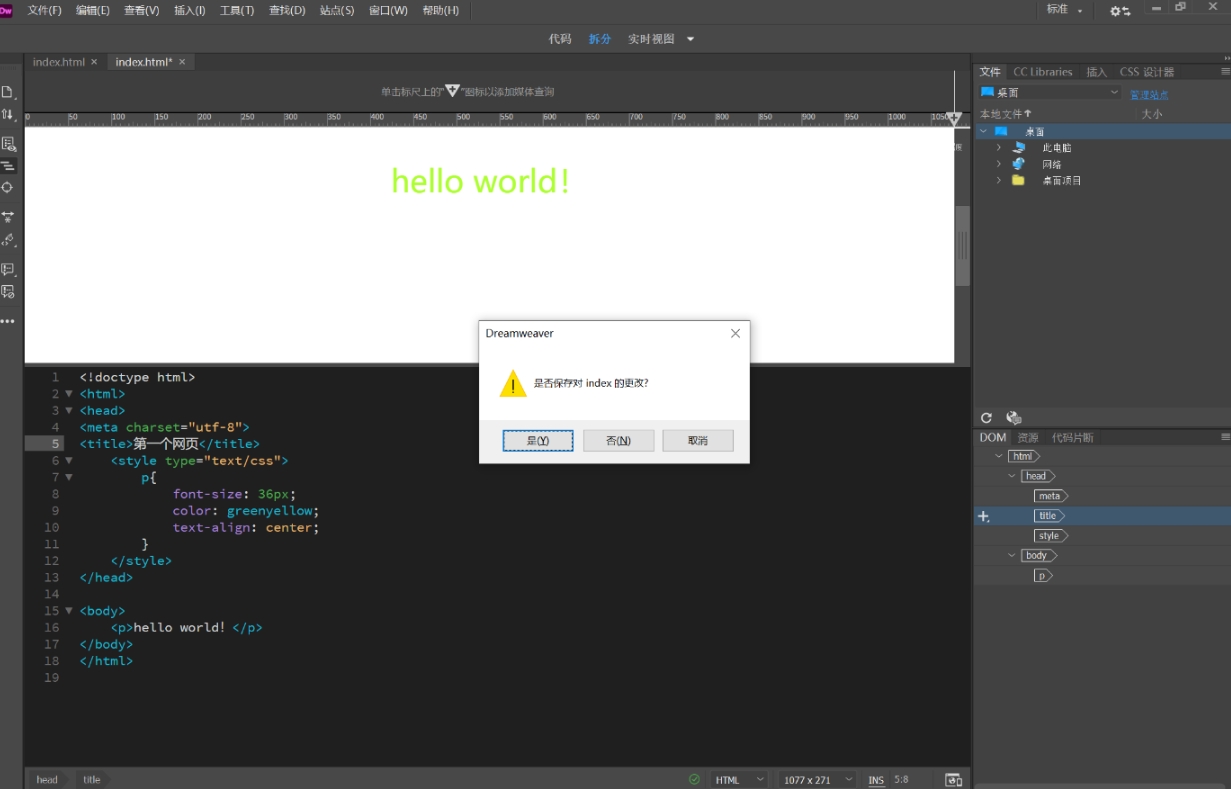Select the title node in DOM panel
This screenshot has width=1231, height=789.
(1047, 516)
